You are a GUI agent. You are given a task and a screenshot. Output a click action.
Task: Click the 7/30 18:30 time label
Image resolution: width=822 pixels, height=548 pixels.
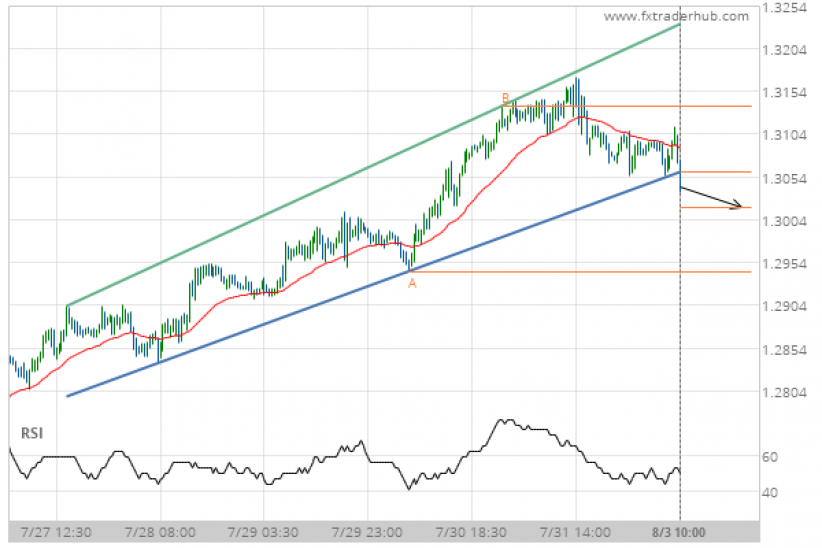coord(471,533)
